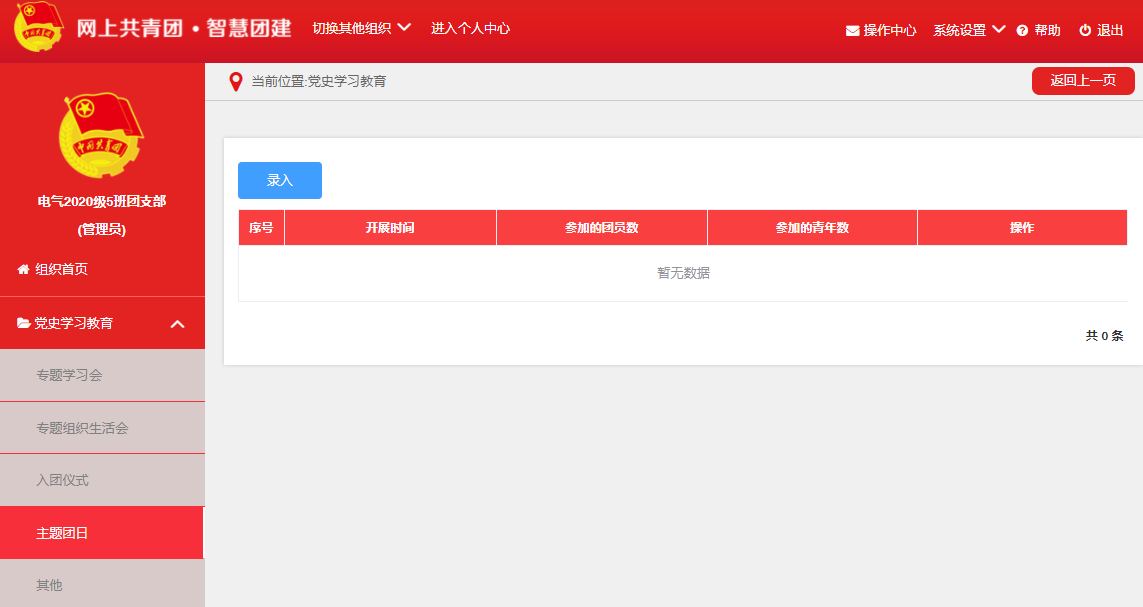Select the 主题团日 sidebar item
1143x607 pixels.
[x=62, y=533]
